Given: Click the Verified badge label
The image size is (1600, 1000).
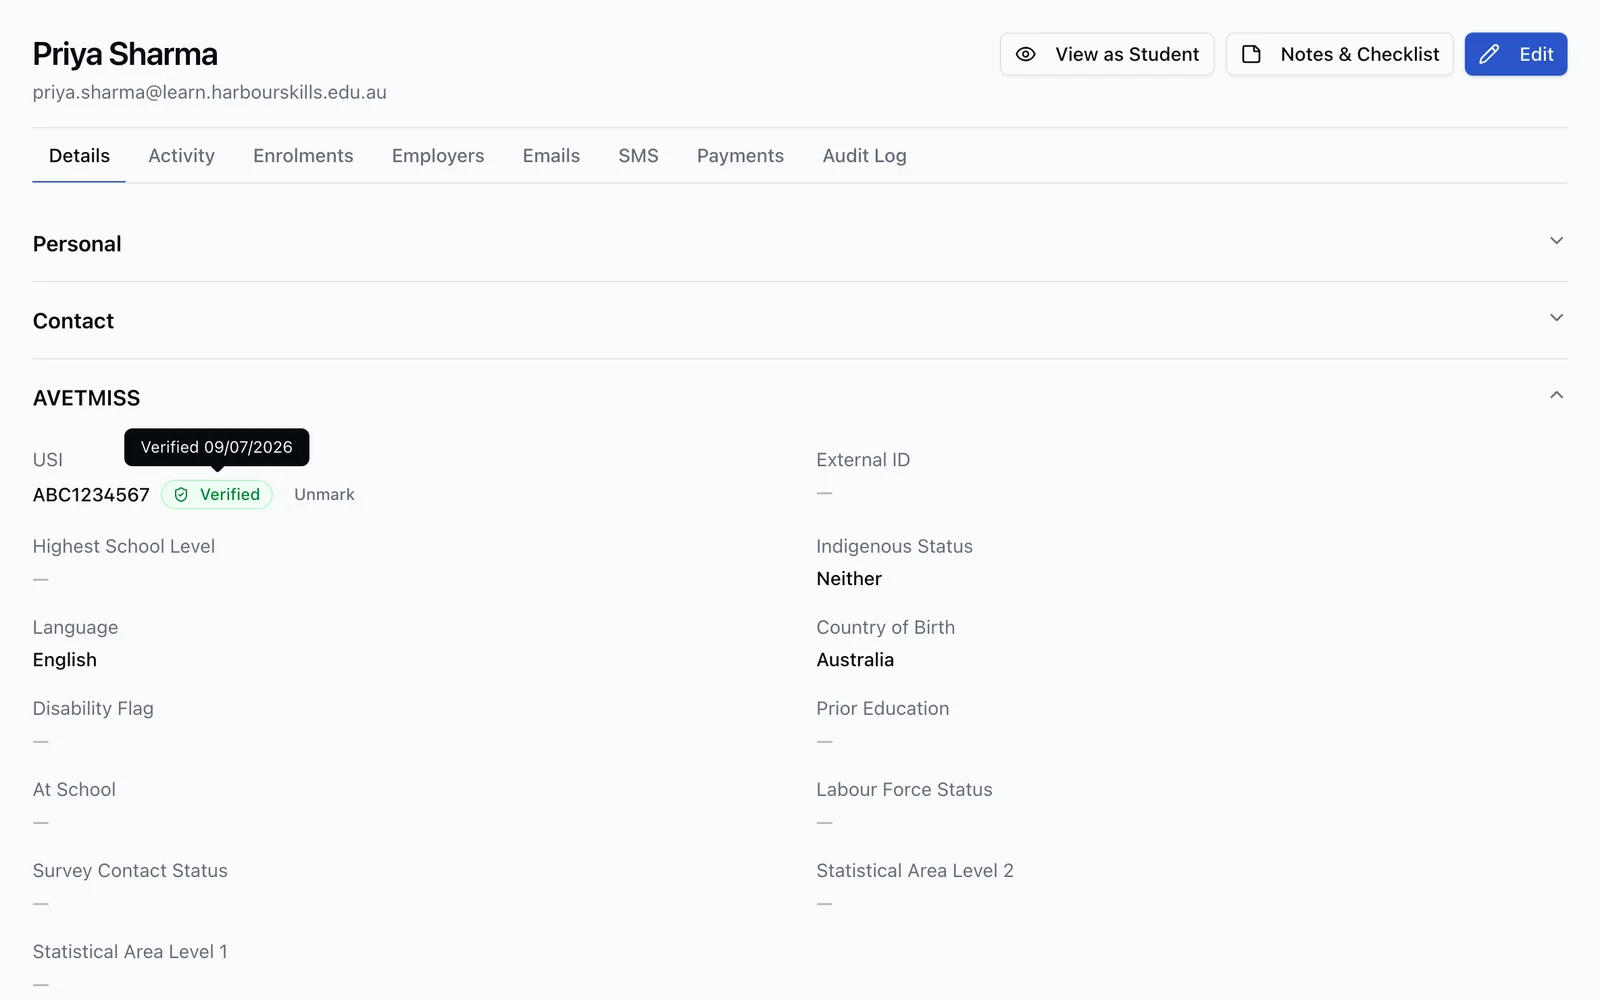Looking at the screenshot, I should 229,495.
